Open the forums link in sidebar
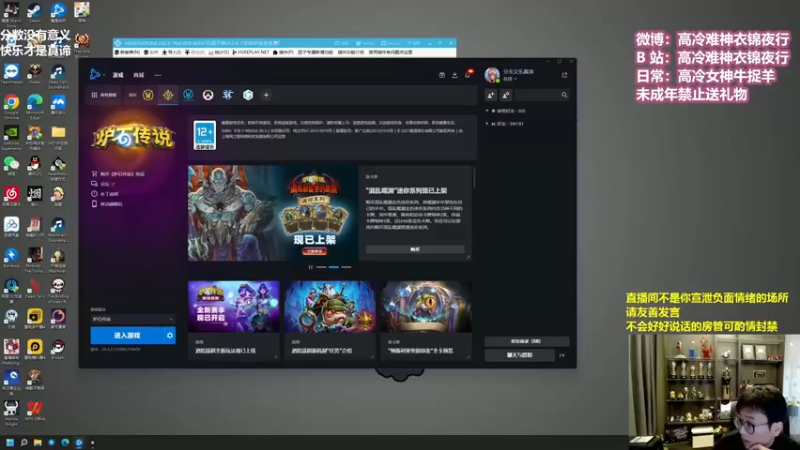 click(x=104, y=184)
